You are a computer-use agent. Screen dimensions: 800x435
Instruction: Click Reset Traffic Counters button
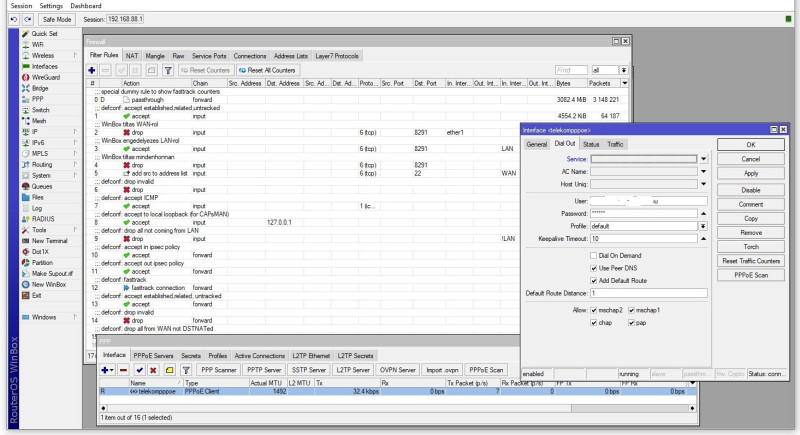751,261
